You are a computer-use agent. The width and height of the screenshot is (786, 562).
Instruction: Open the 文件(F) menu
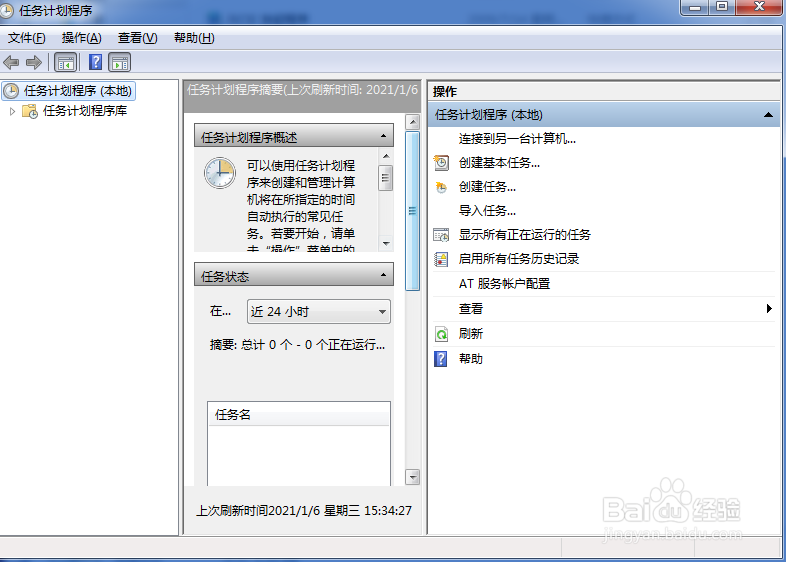pos(27,38)
